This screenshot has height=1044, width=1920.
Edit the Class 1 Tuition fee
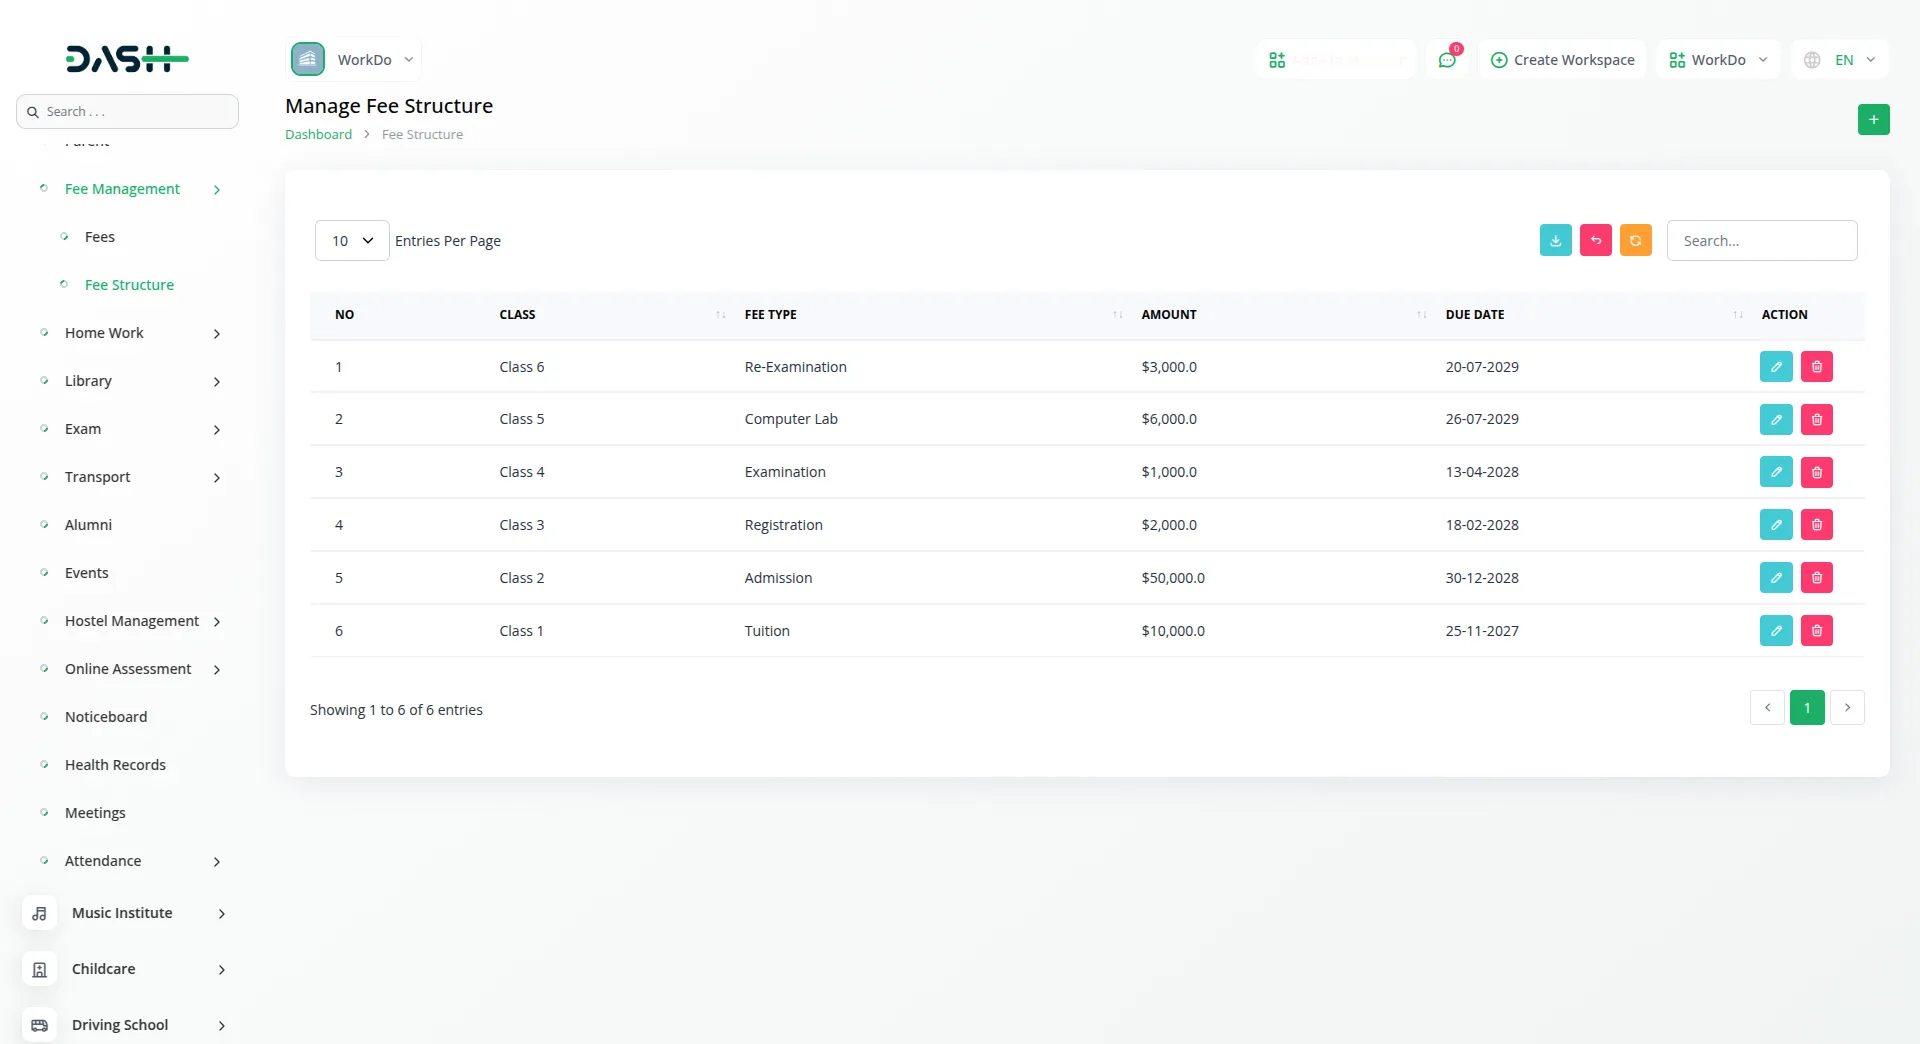click(1776, 631)
